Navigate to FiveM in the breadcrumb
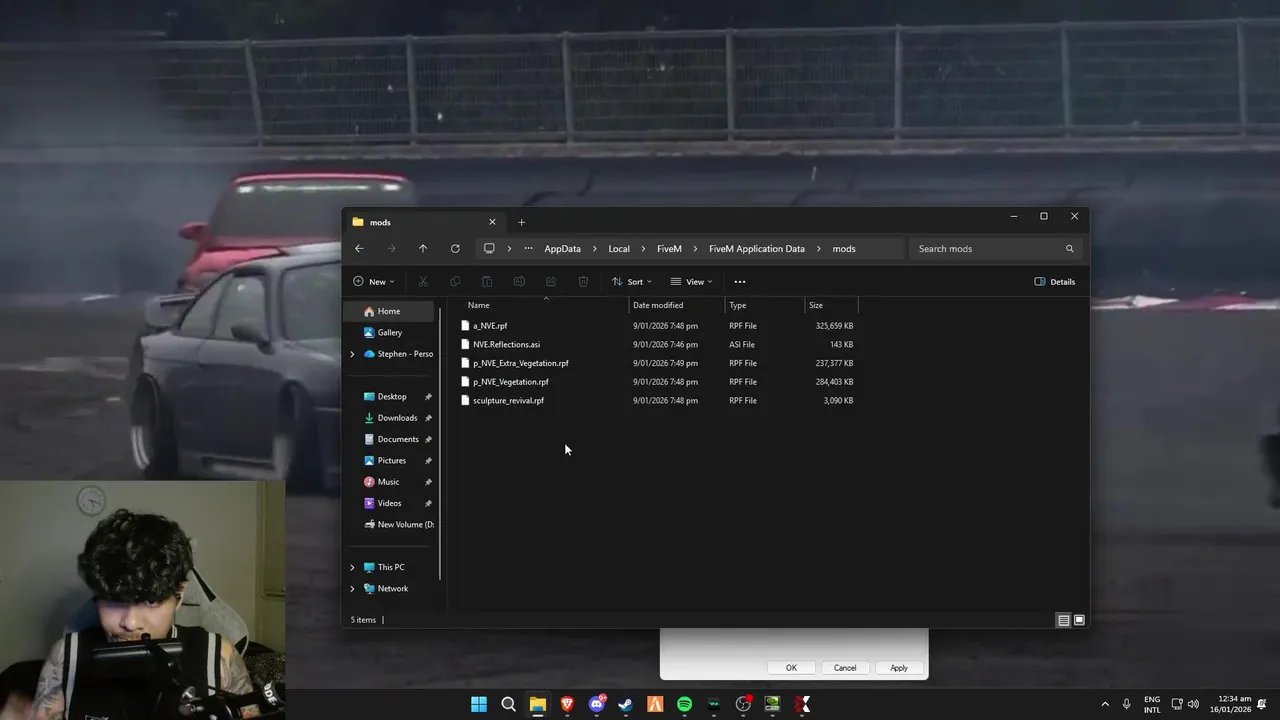This screenshot has width=1280, height=720. [x=669, y=249]
